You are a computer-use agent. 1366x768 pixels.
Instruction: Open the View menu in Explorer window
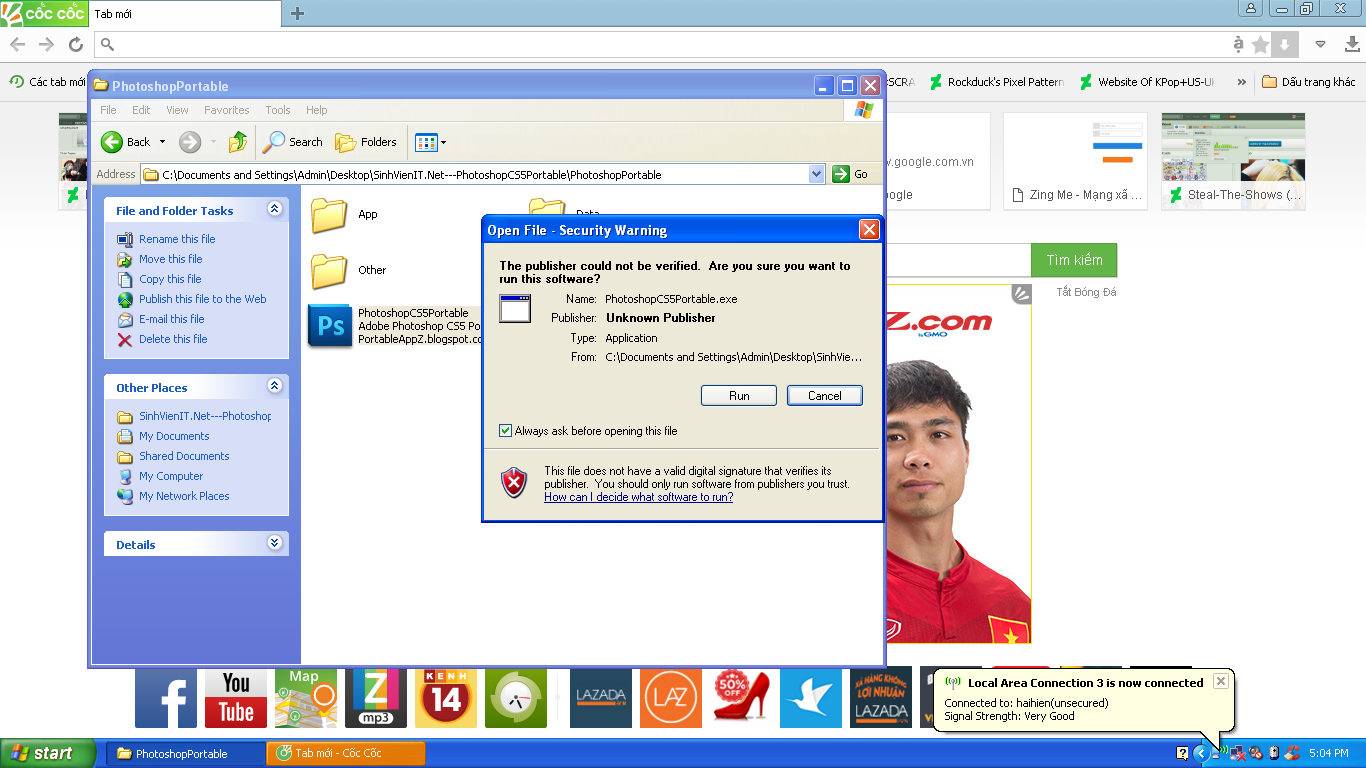coord(177,110)
